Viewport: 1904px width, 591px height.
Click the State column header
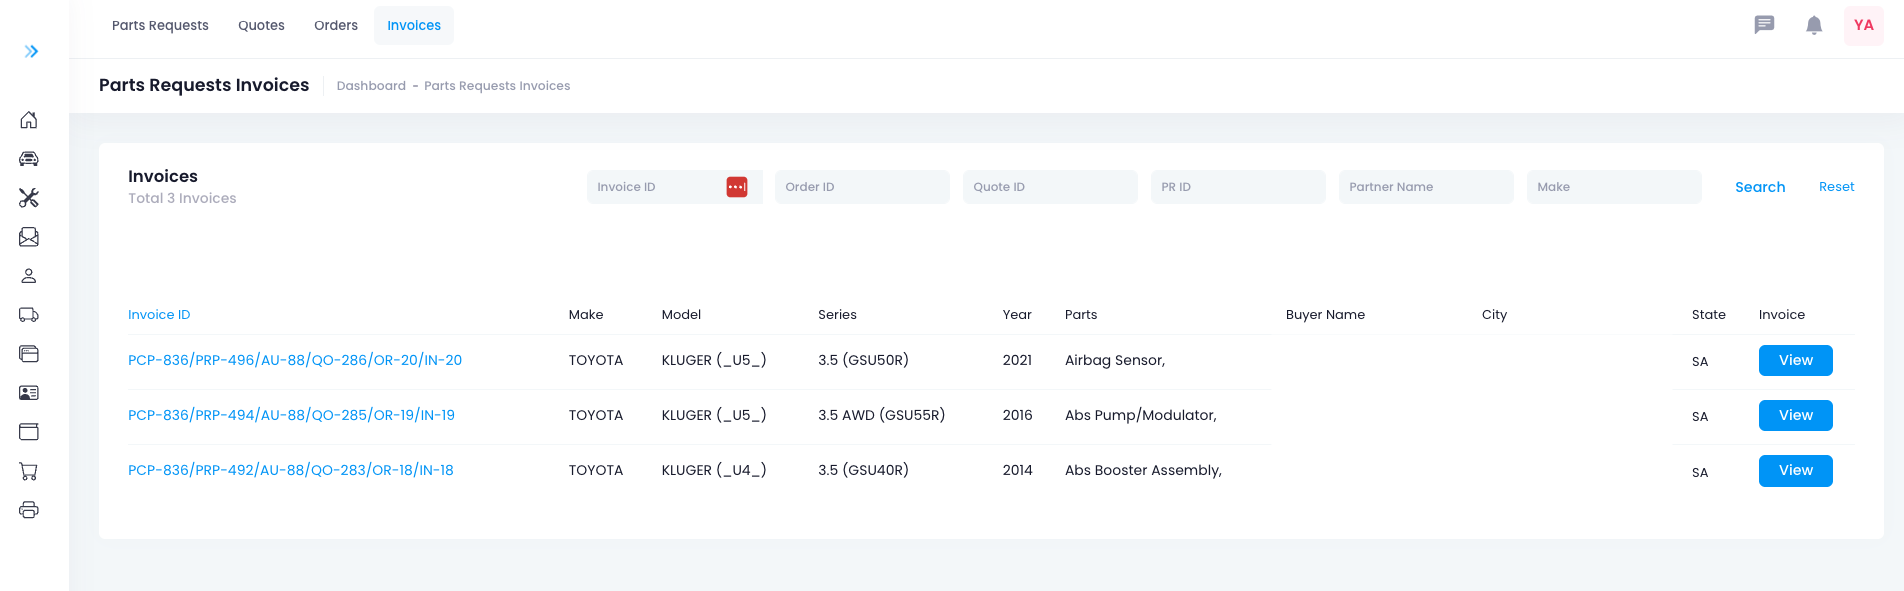coord(1708,315)
